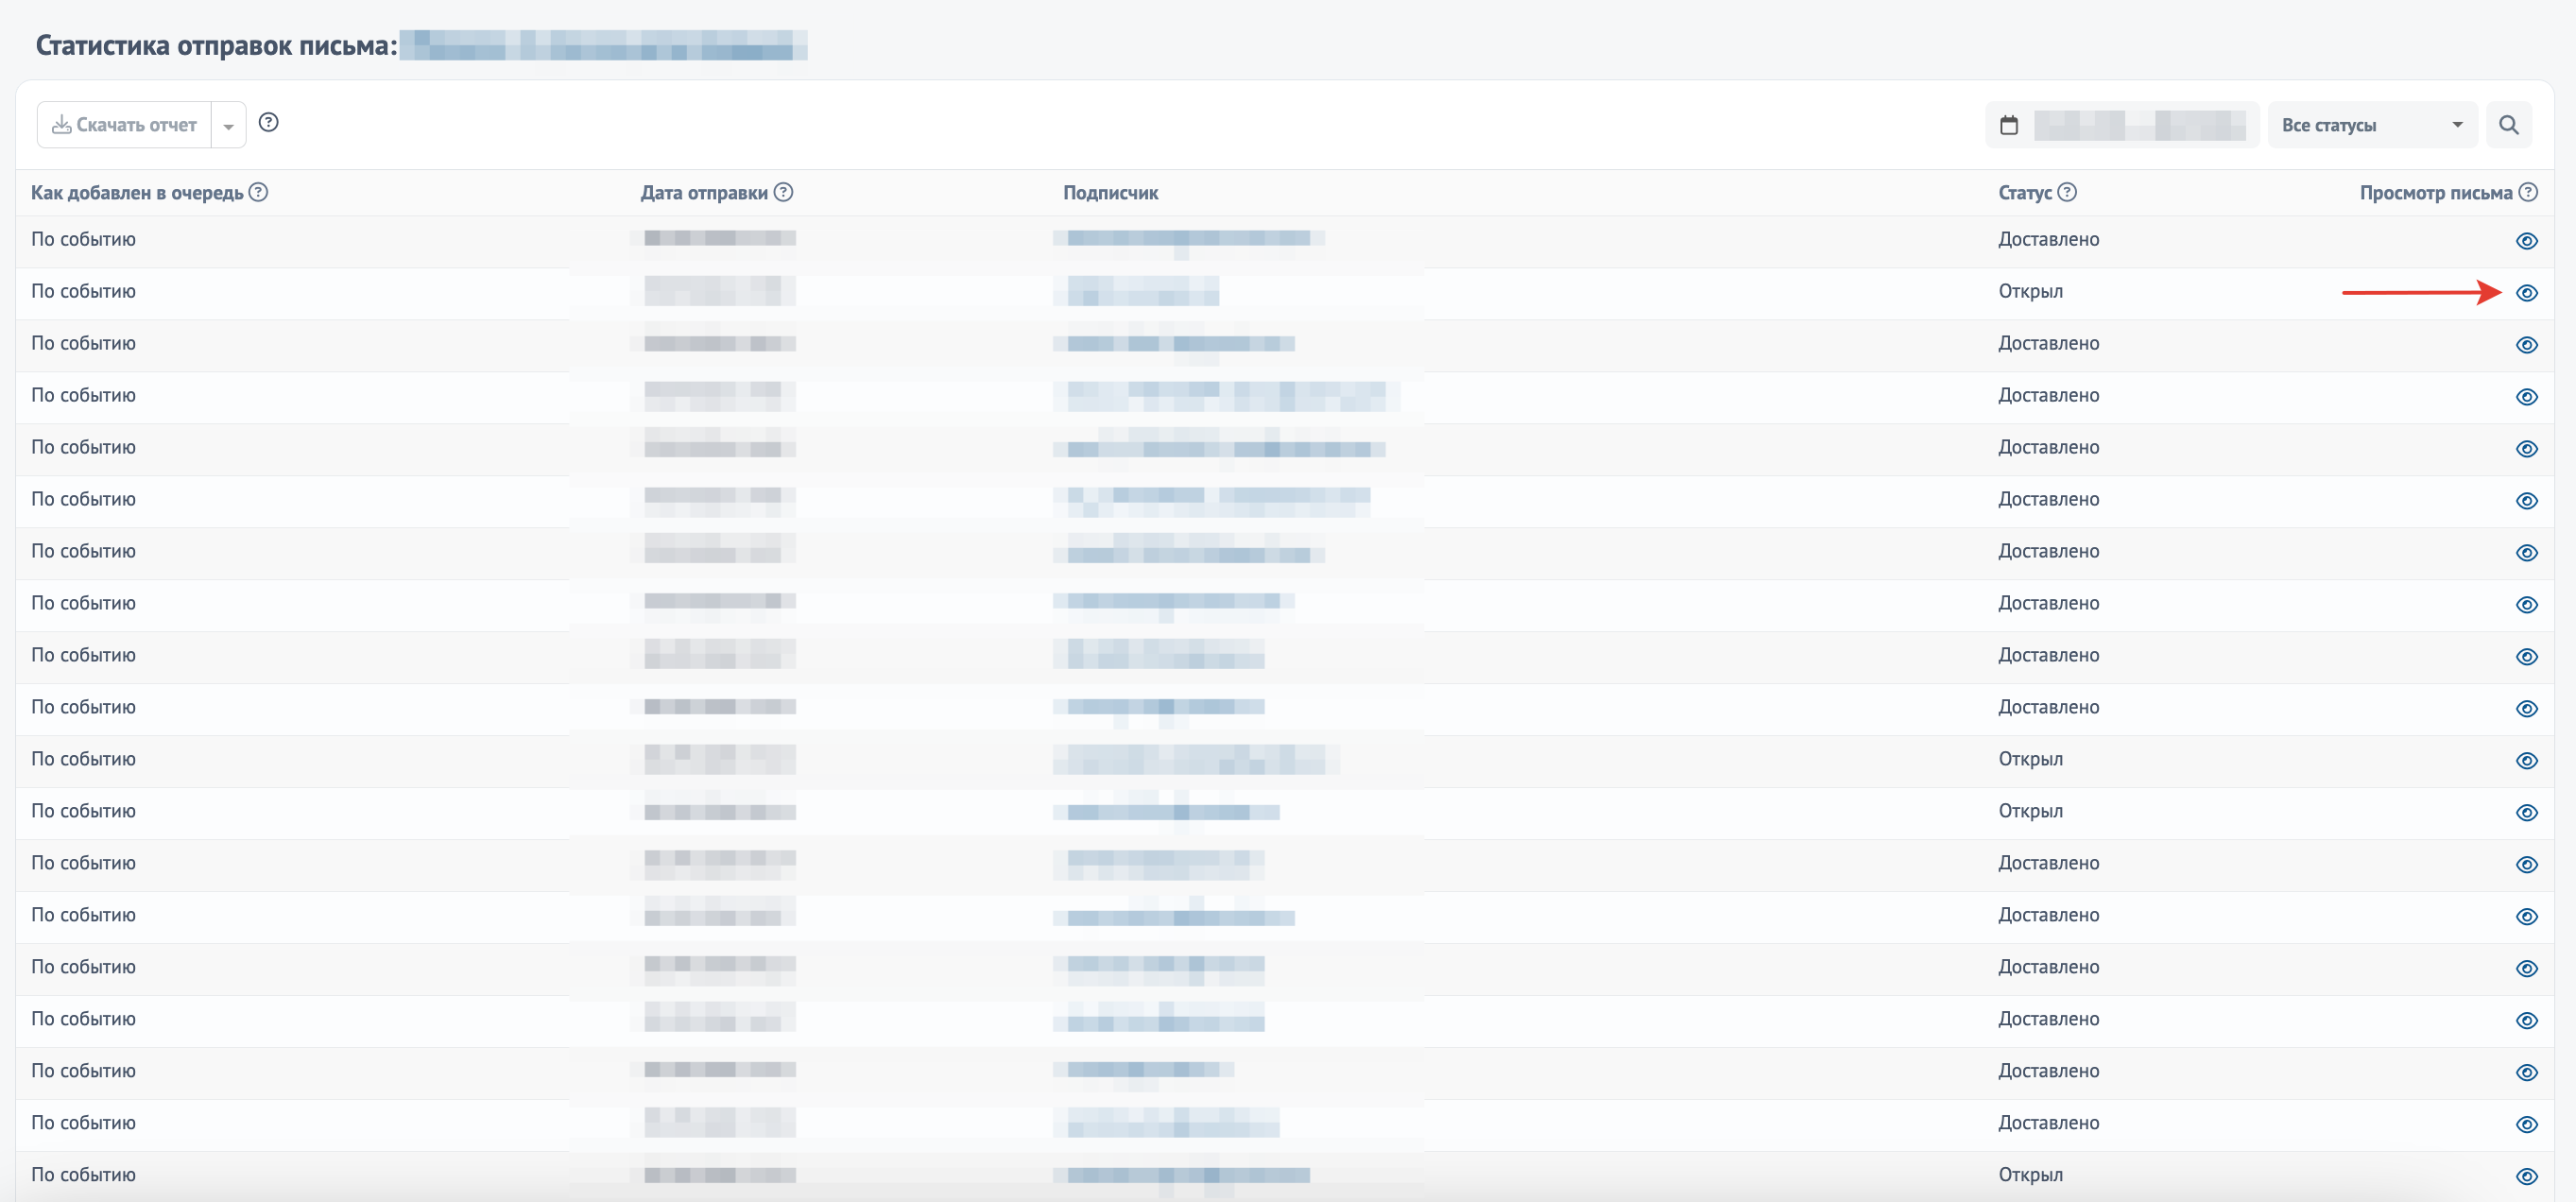Click the eye icon in the first 'Открыл' row
2576x1202 pixels.
[x=2527, y=293]
